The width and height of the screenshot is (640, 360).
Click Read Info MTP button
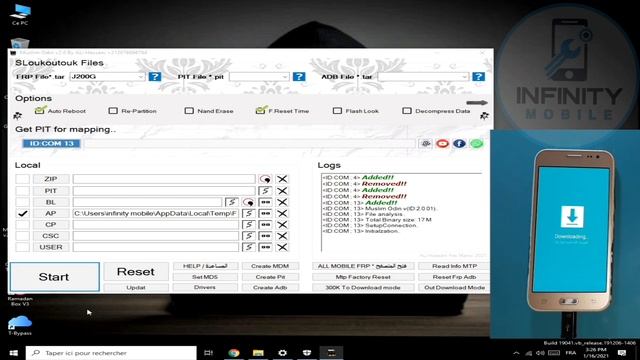454,266
